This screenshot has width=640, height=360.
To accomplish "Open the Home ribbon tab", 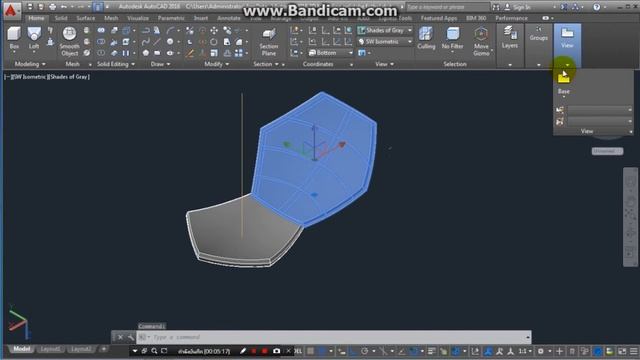I will click(x=36, y=18).
